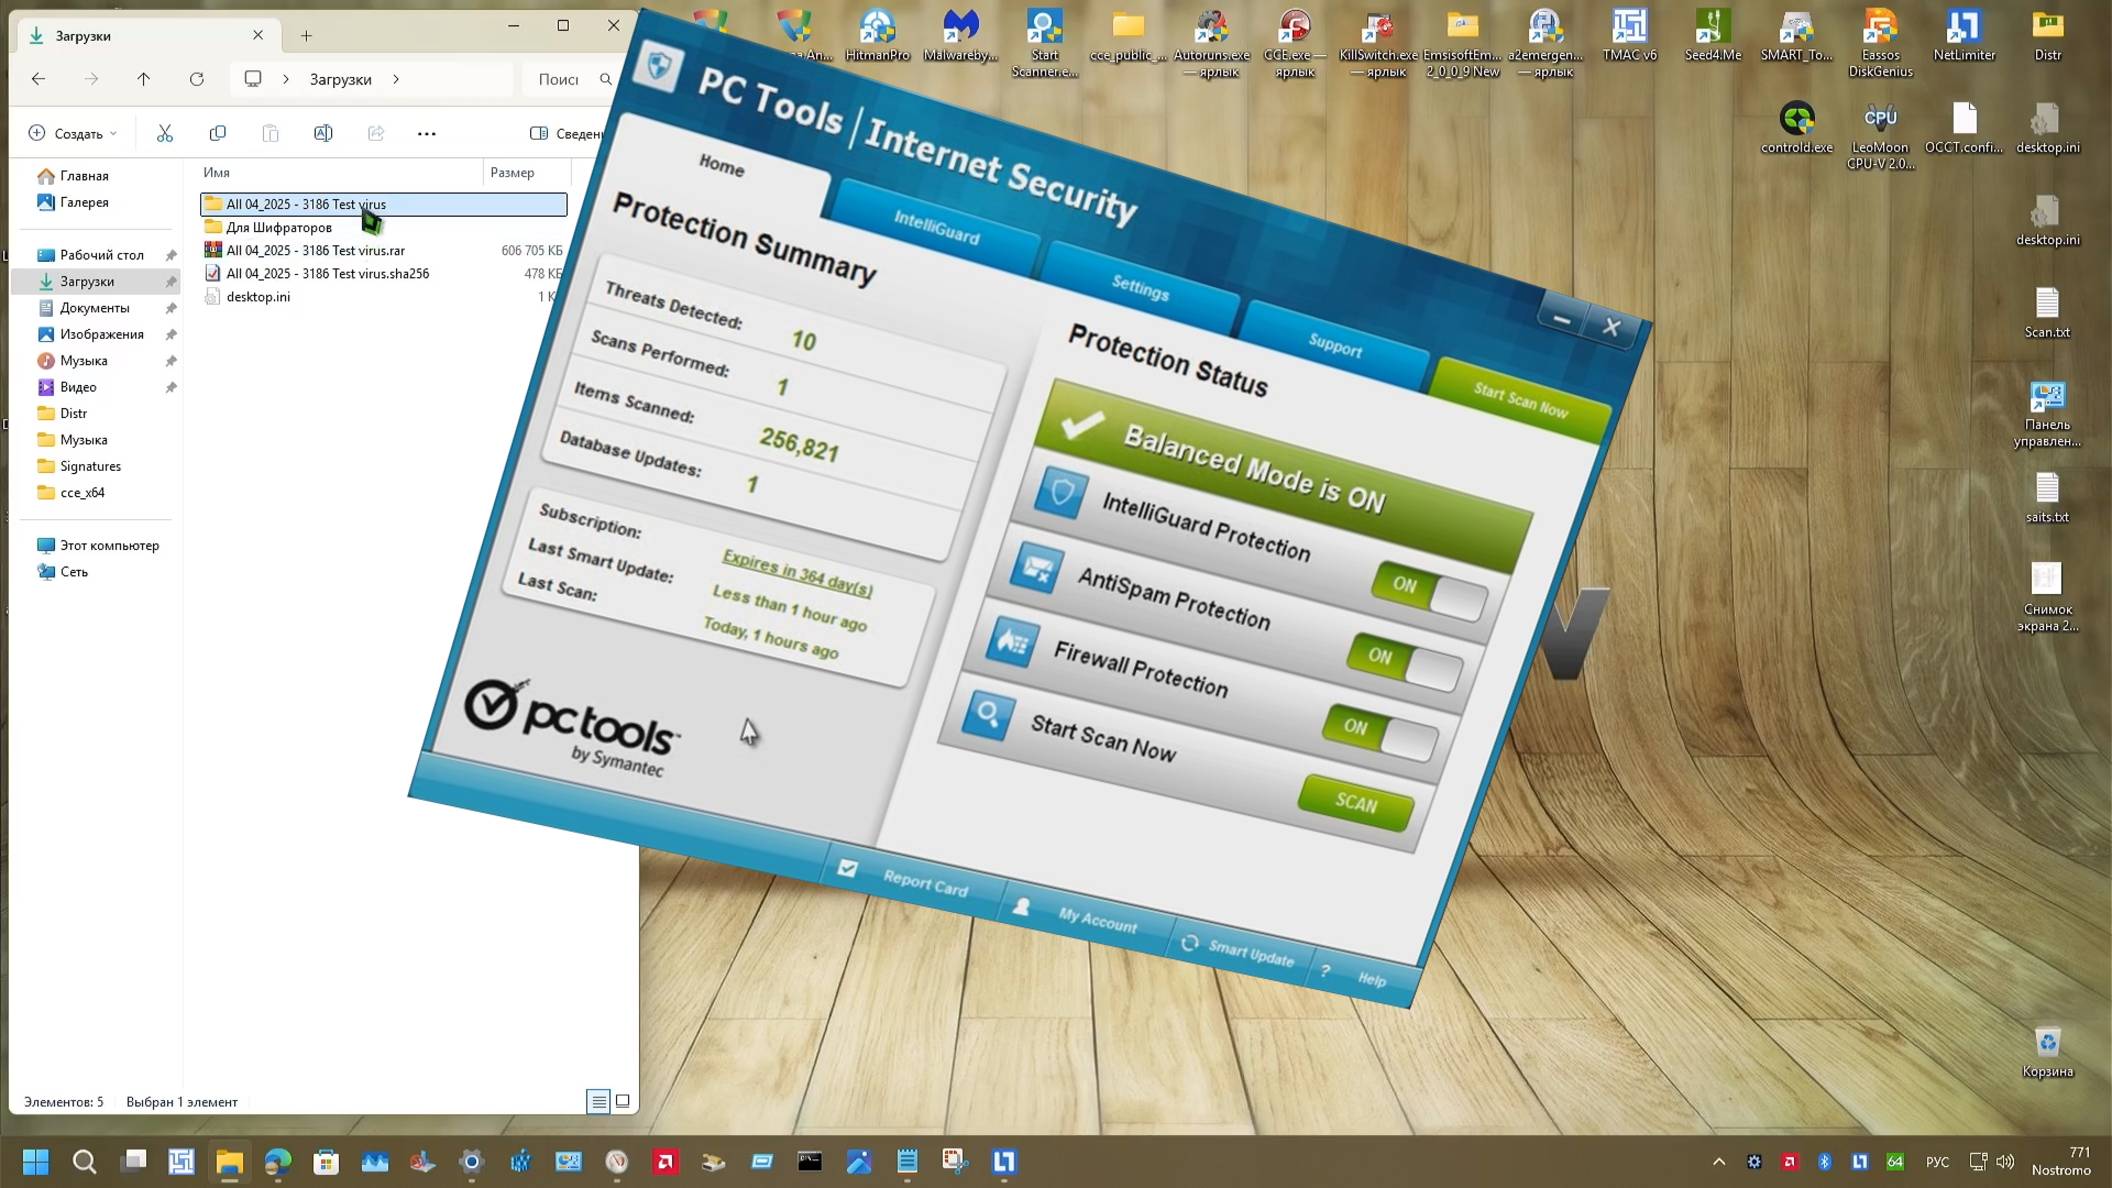The width and height of the screenshot is (2112, 1188).
Task: Click the Firewall Protection icon
Action: click(x=1011, y=642)
